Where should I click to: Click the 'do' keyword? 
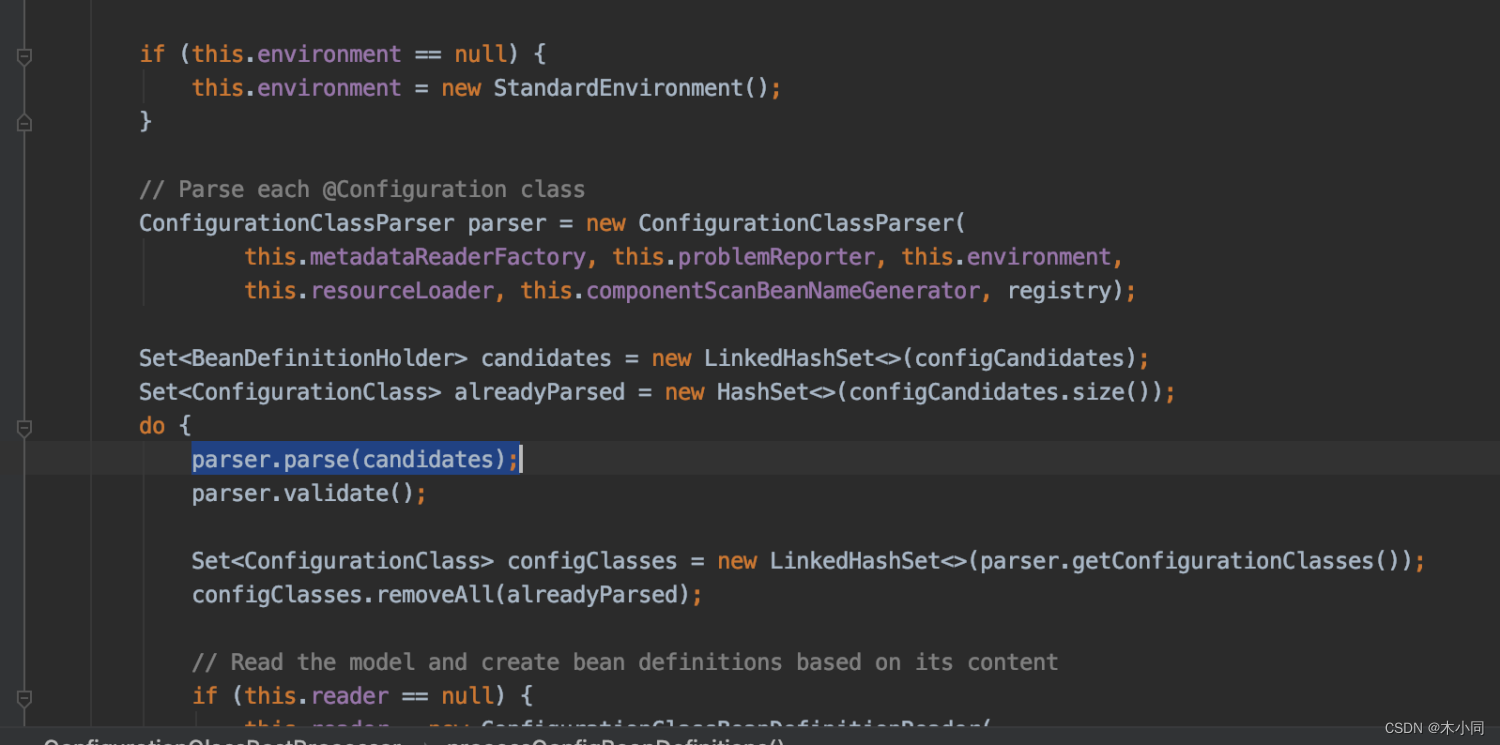pos(152,426)
